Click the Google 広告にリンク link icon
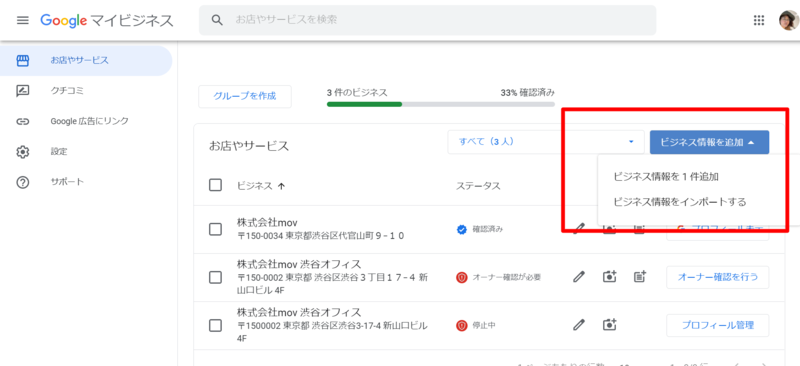 [22, 121]
